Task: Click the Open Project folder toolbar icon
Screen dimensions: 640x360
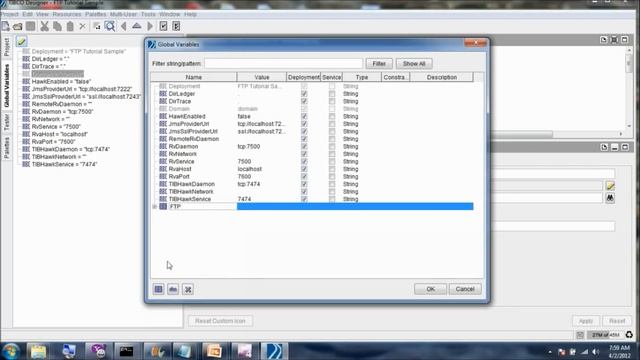Action: click(x=18, y=27)
